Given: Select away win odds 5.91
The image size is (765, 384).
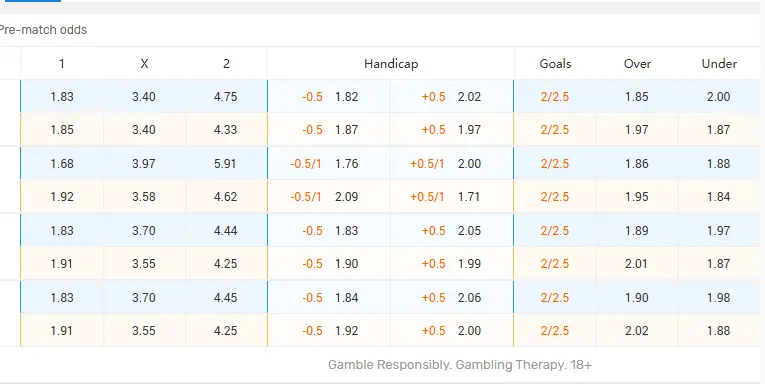Looking at the screenshot, I should [x=225, y=163].
